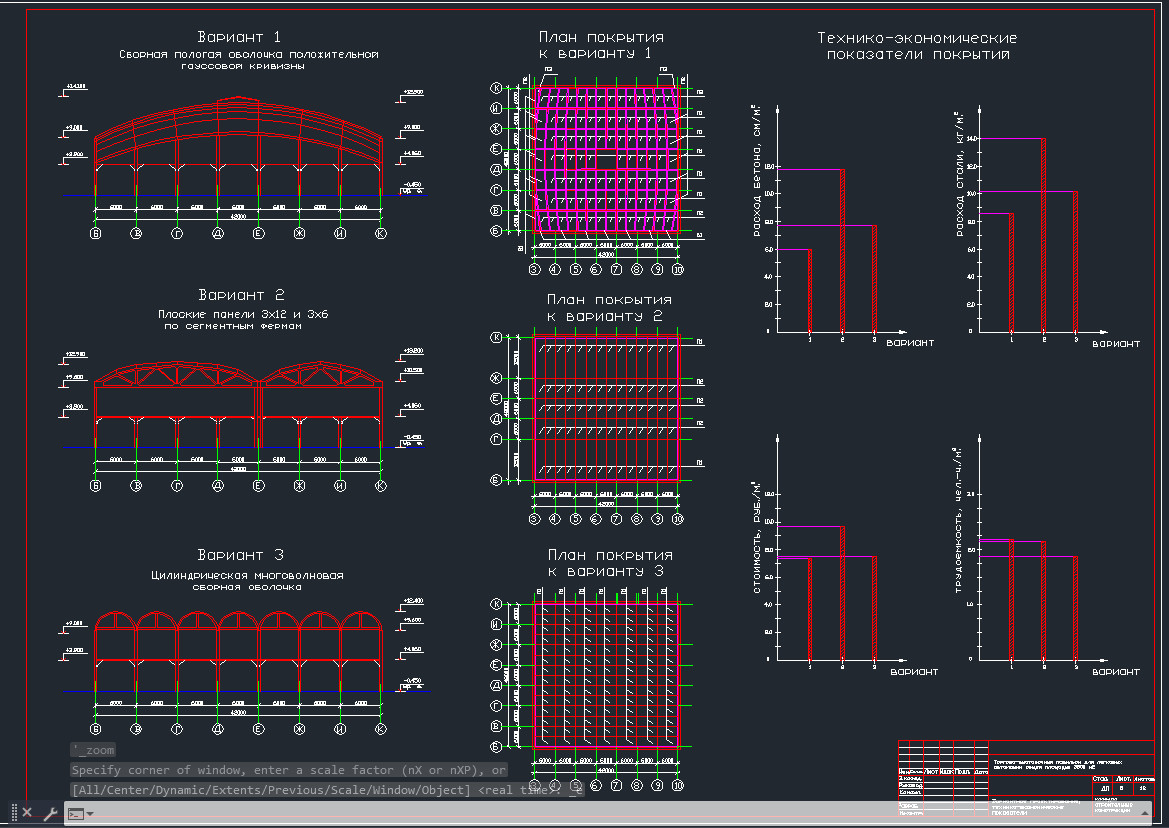The height and width of the screenshot is (828, 1169).
Task: Click the 'Specify corner of window' prompt line
Action: 288,770
